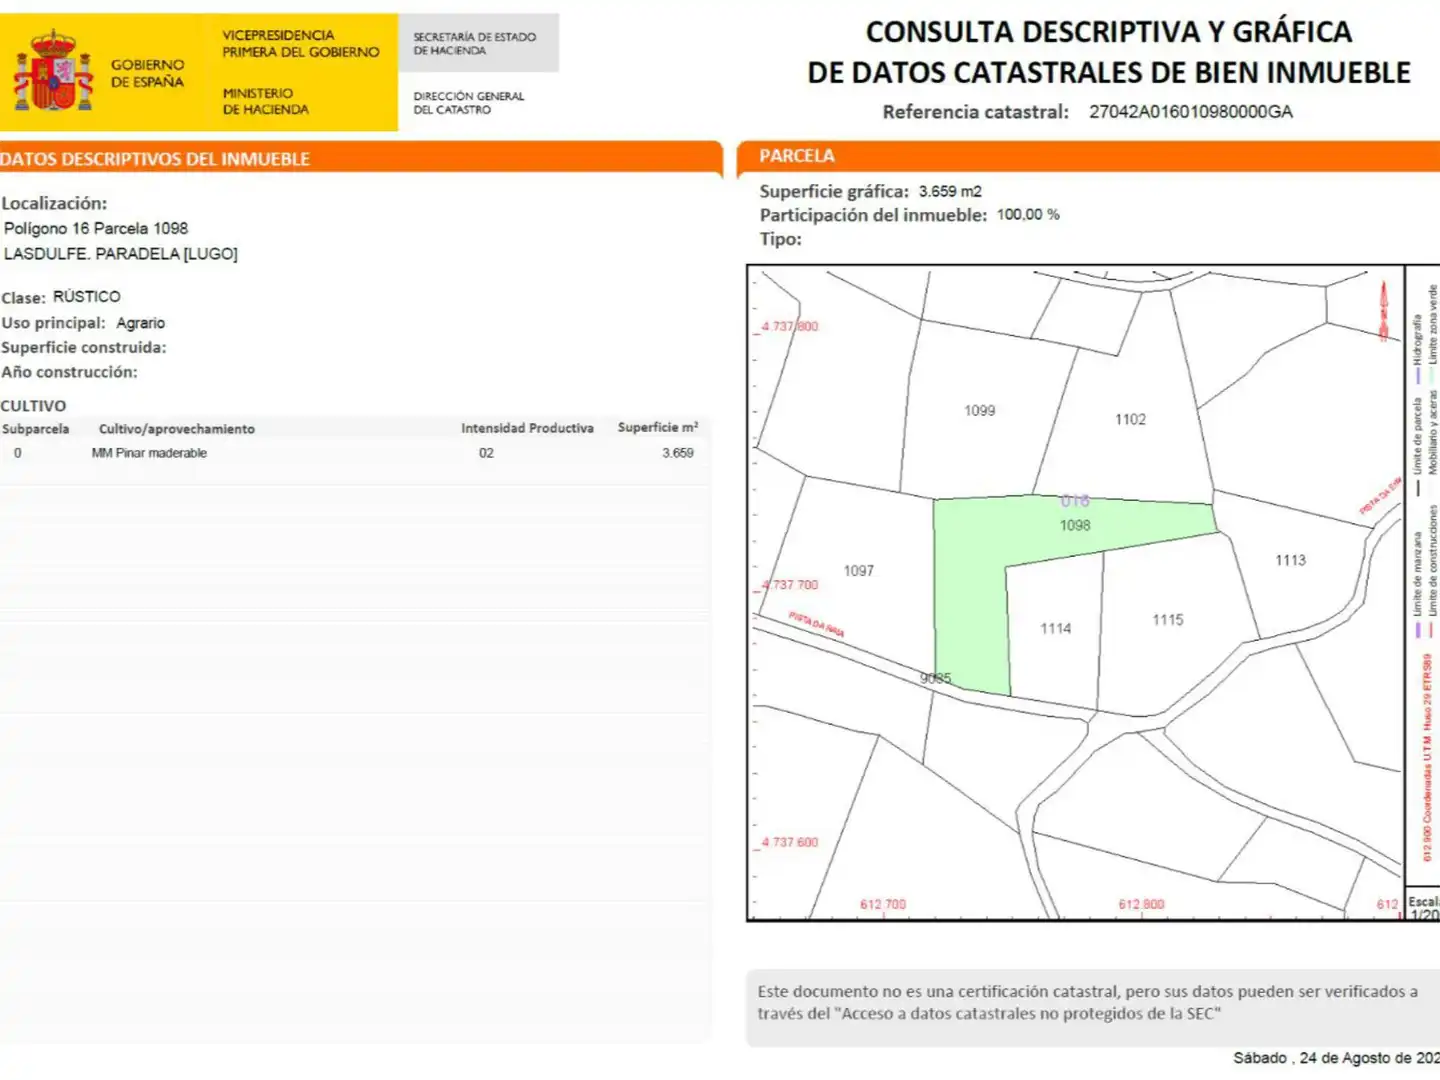
Task: Click parcel 1113 on the map
Action: [1290, 561]
